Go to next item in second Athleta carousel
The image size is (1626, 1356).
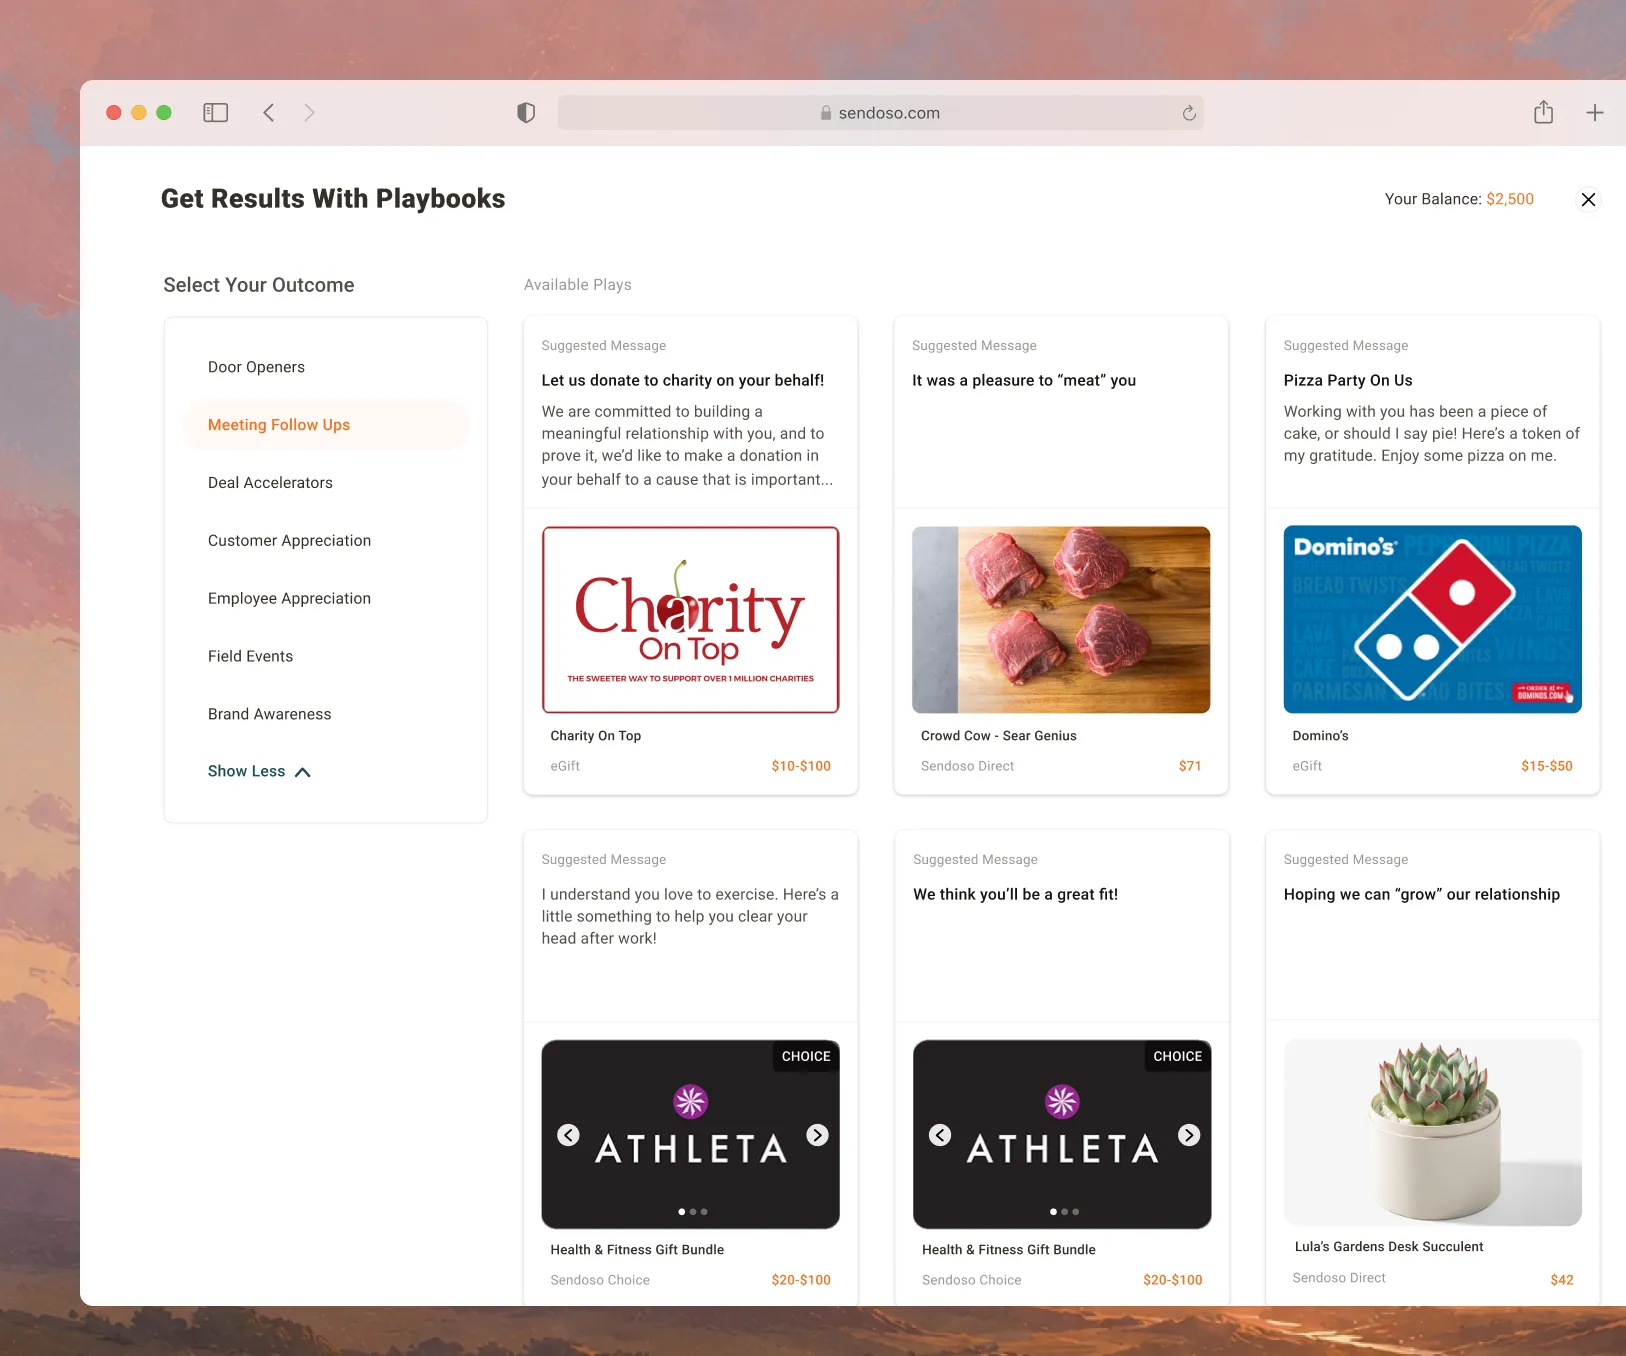coord(1189,1135)
